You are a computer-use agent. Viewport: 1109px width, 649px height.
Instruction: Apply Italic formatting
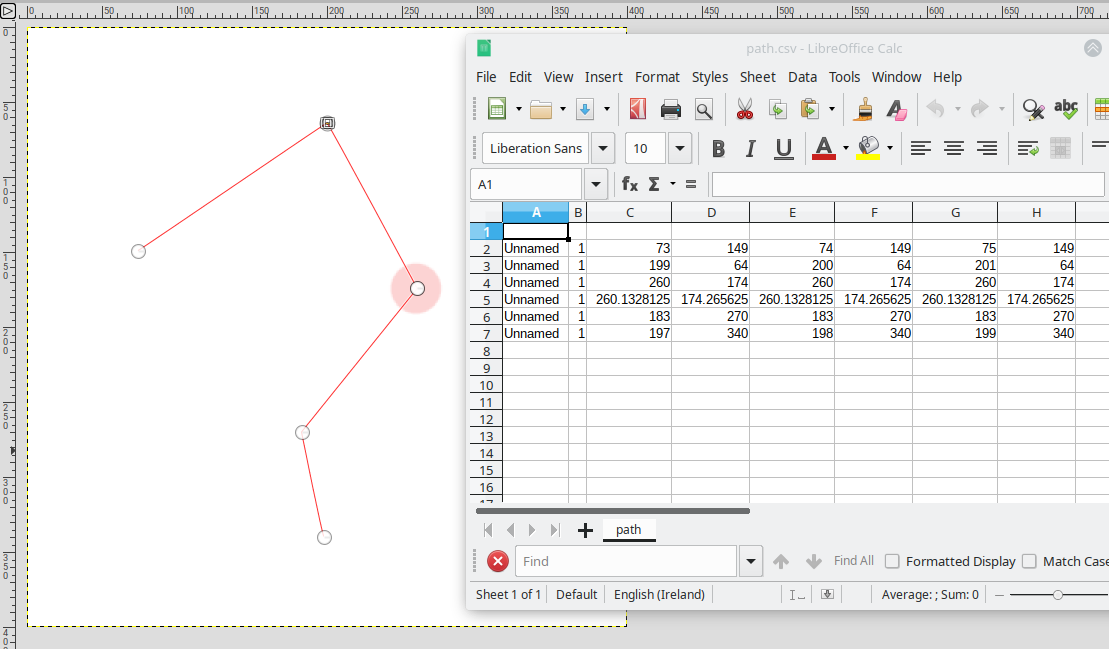pos(750,148)
